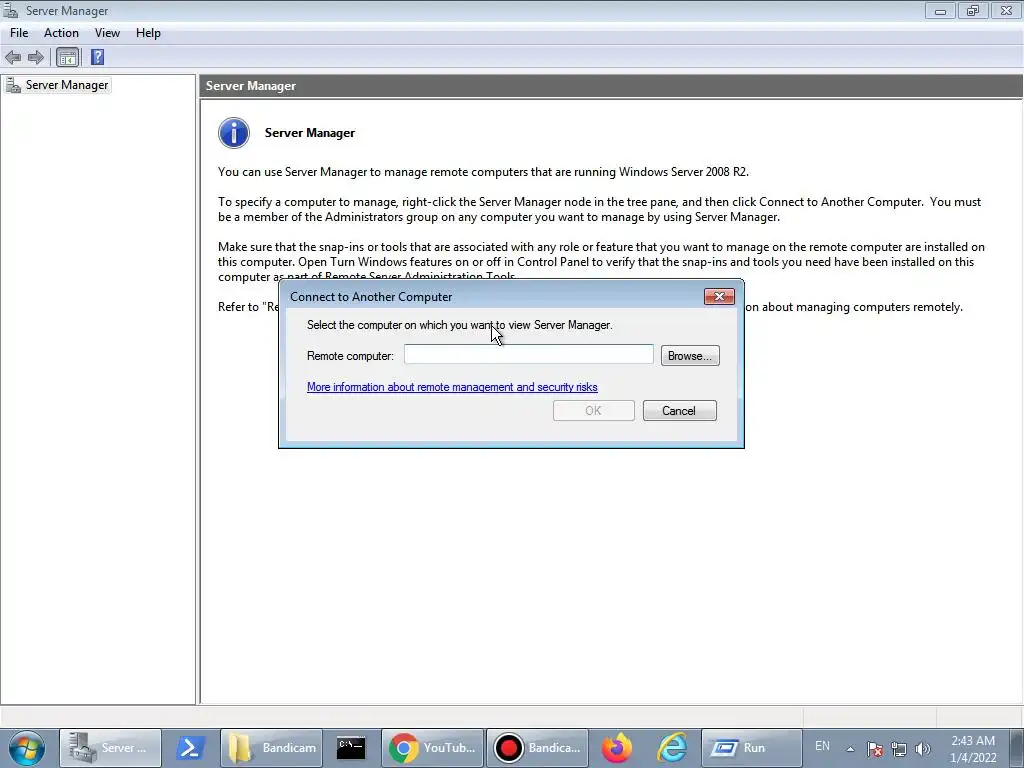
Task: Open the Help toolbar icon
Action: tap(97, 57)
